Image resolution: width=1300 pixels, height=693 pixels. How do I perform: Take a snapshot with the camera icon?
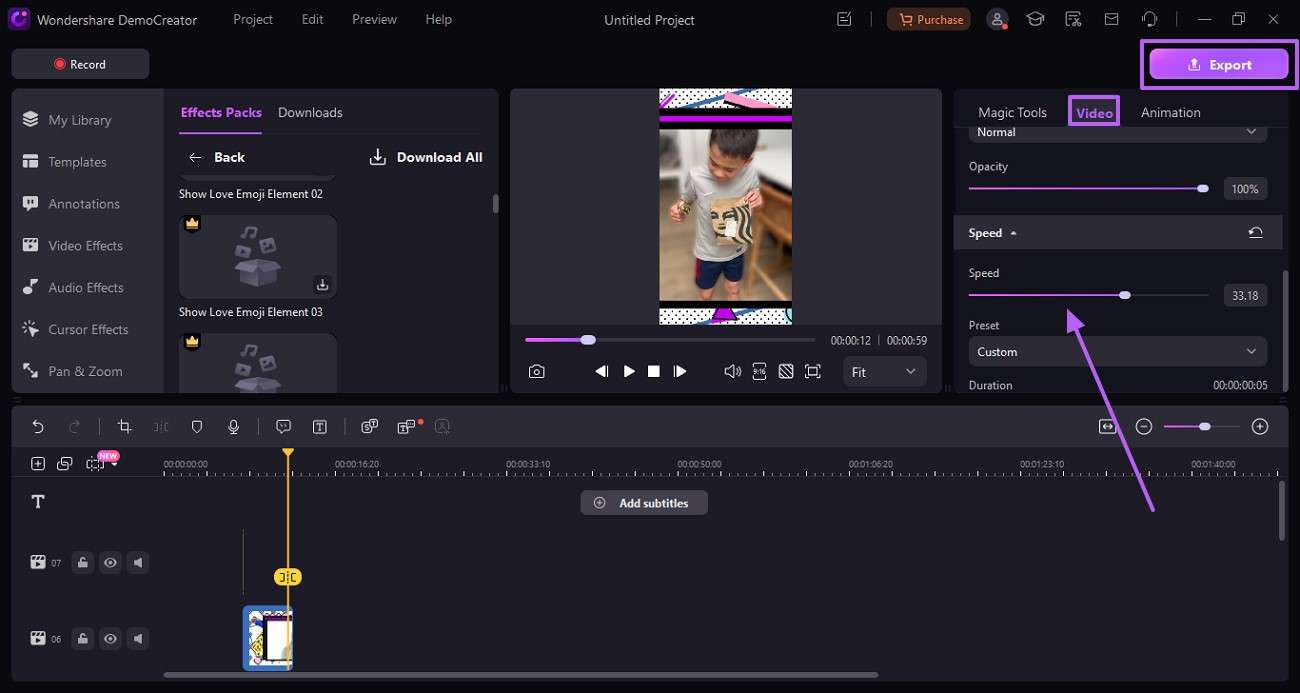pyautogui.click(x=537, y=371)
